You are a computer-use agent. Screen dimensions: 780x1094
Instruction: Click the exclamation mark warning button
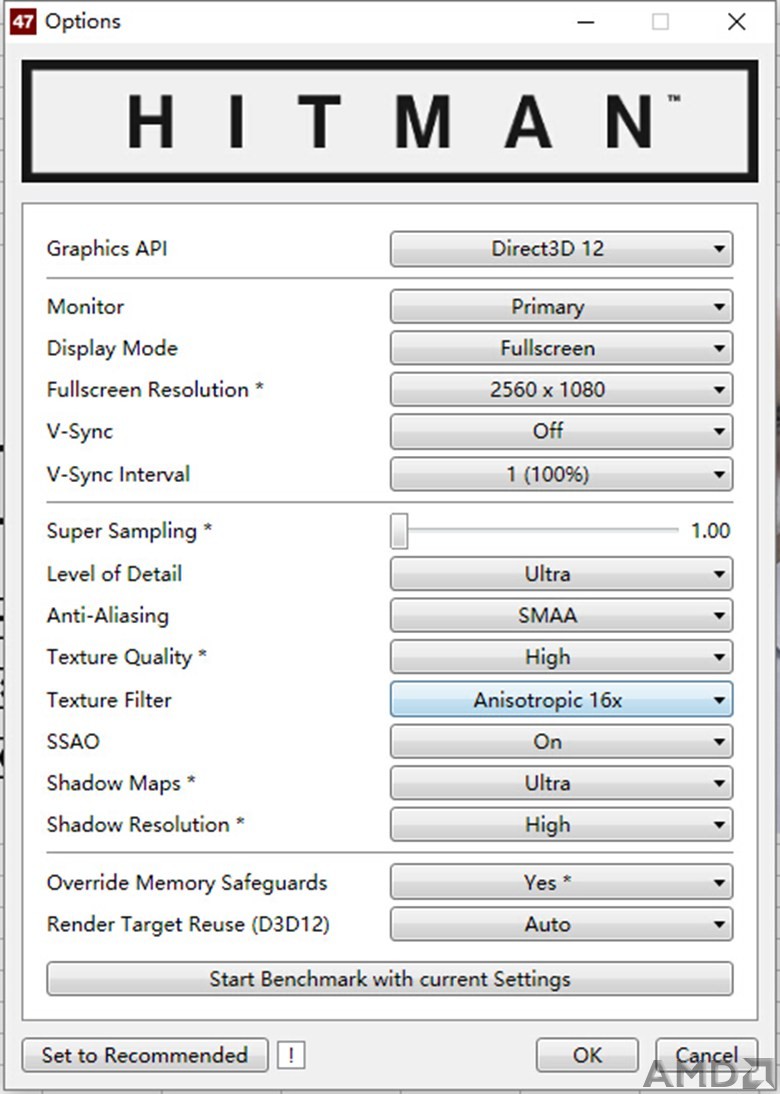coord(291,1055)
